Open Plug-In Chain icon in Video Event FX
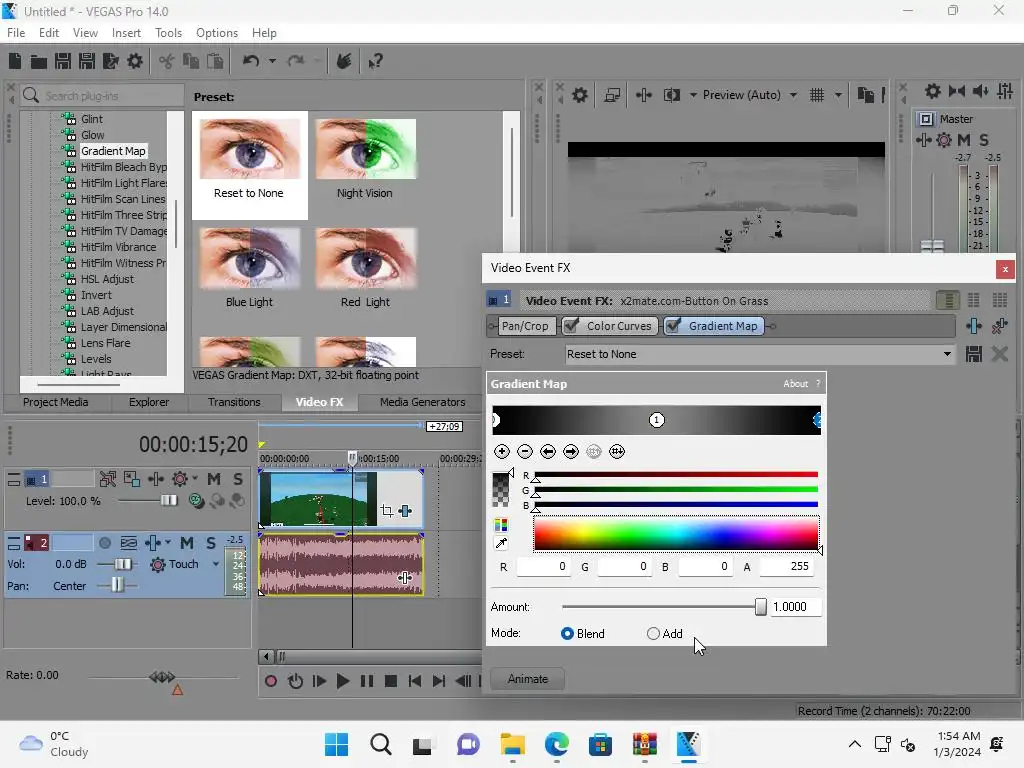Viewport: 1024px width, 768px height. click(974, 326)
